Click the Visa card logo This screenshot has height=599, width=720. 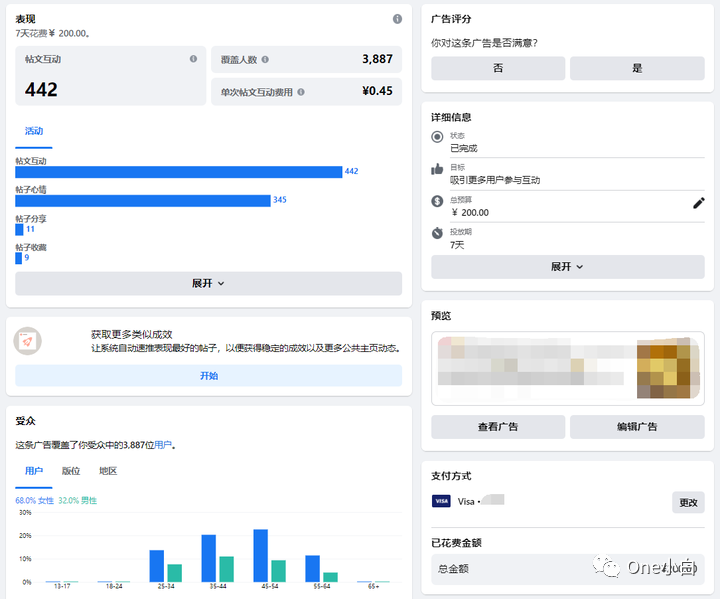(x=441, y=501)
